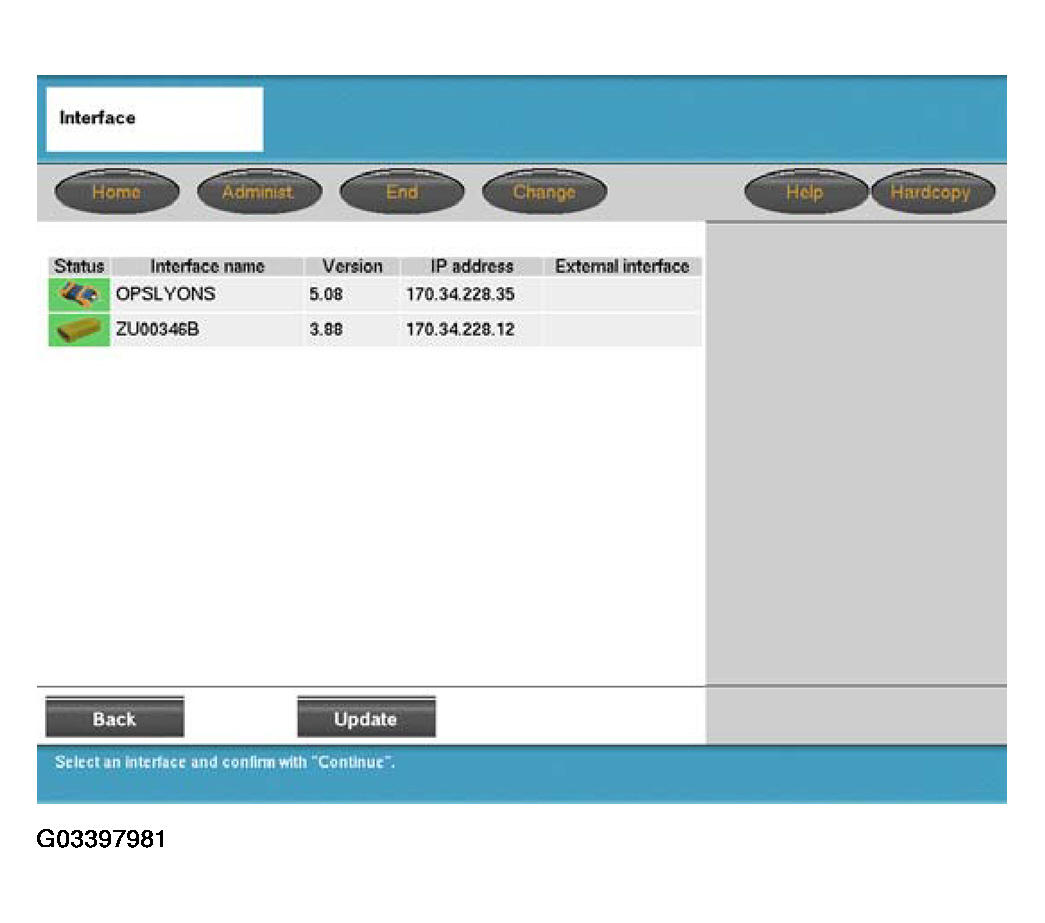Click the Status column header
1045x923 pixels.
(79, 266)
